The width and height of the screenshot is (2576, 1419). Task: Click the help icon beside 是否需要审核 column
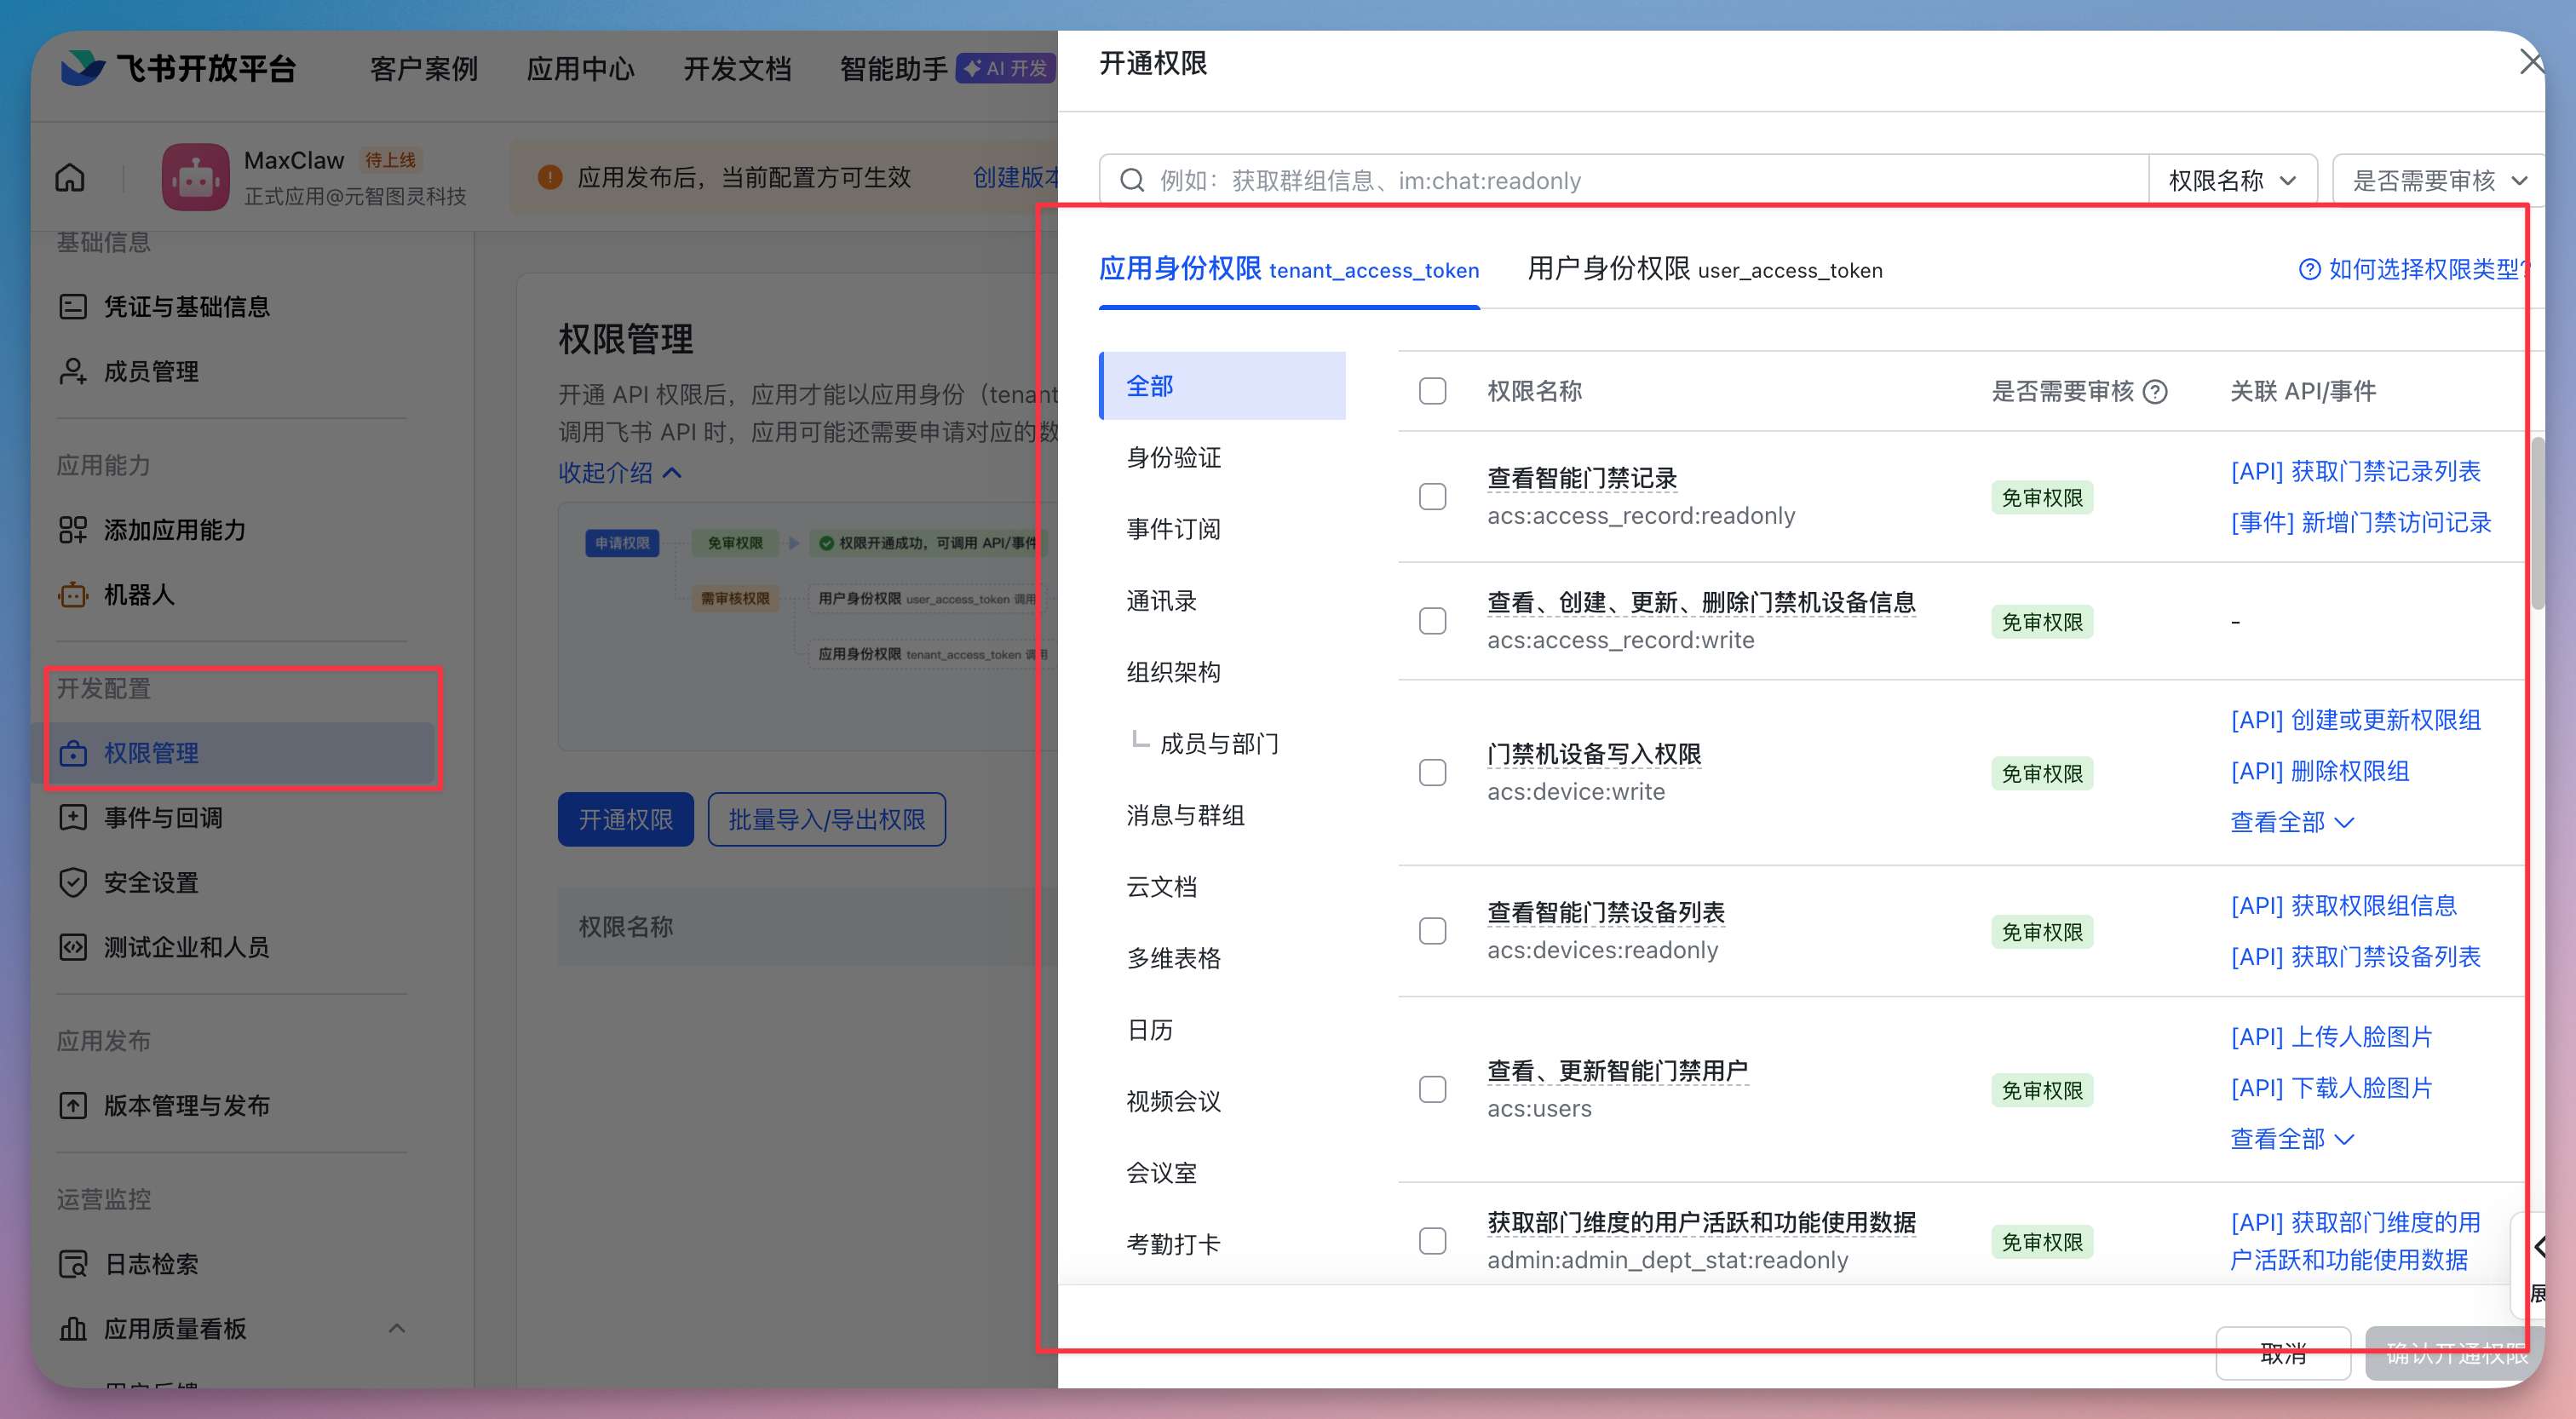pyautogui.click(x=2157, y=391)
